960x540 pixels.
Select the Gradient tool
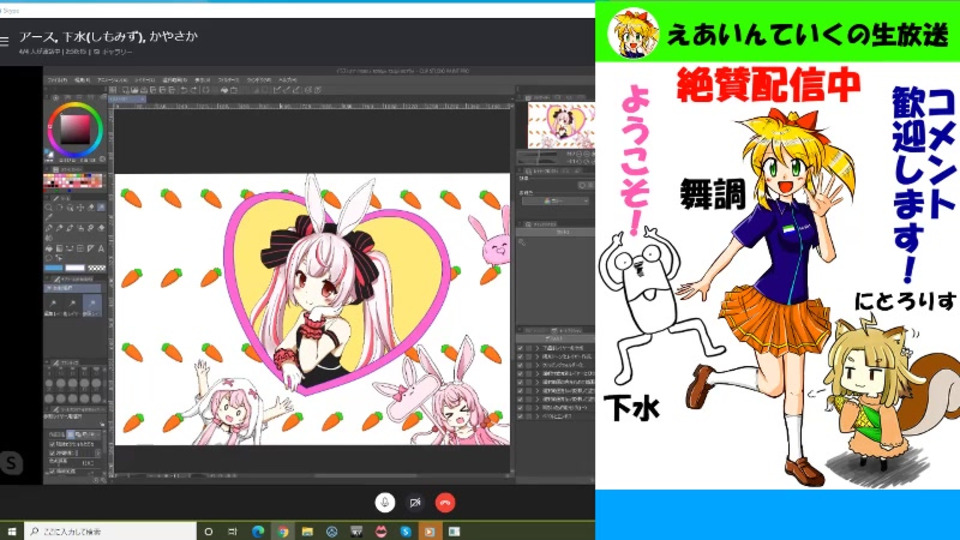click(x=59, y=249)
